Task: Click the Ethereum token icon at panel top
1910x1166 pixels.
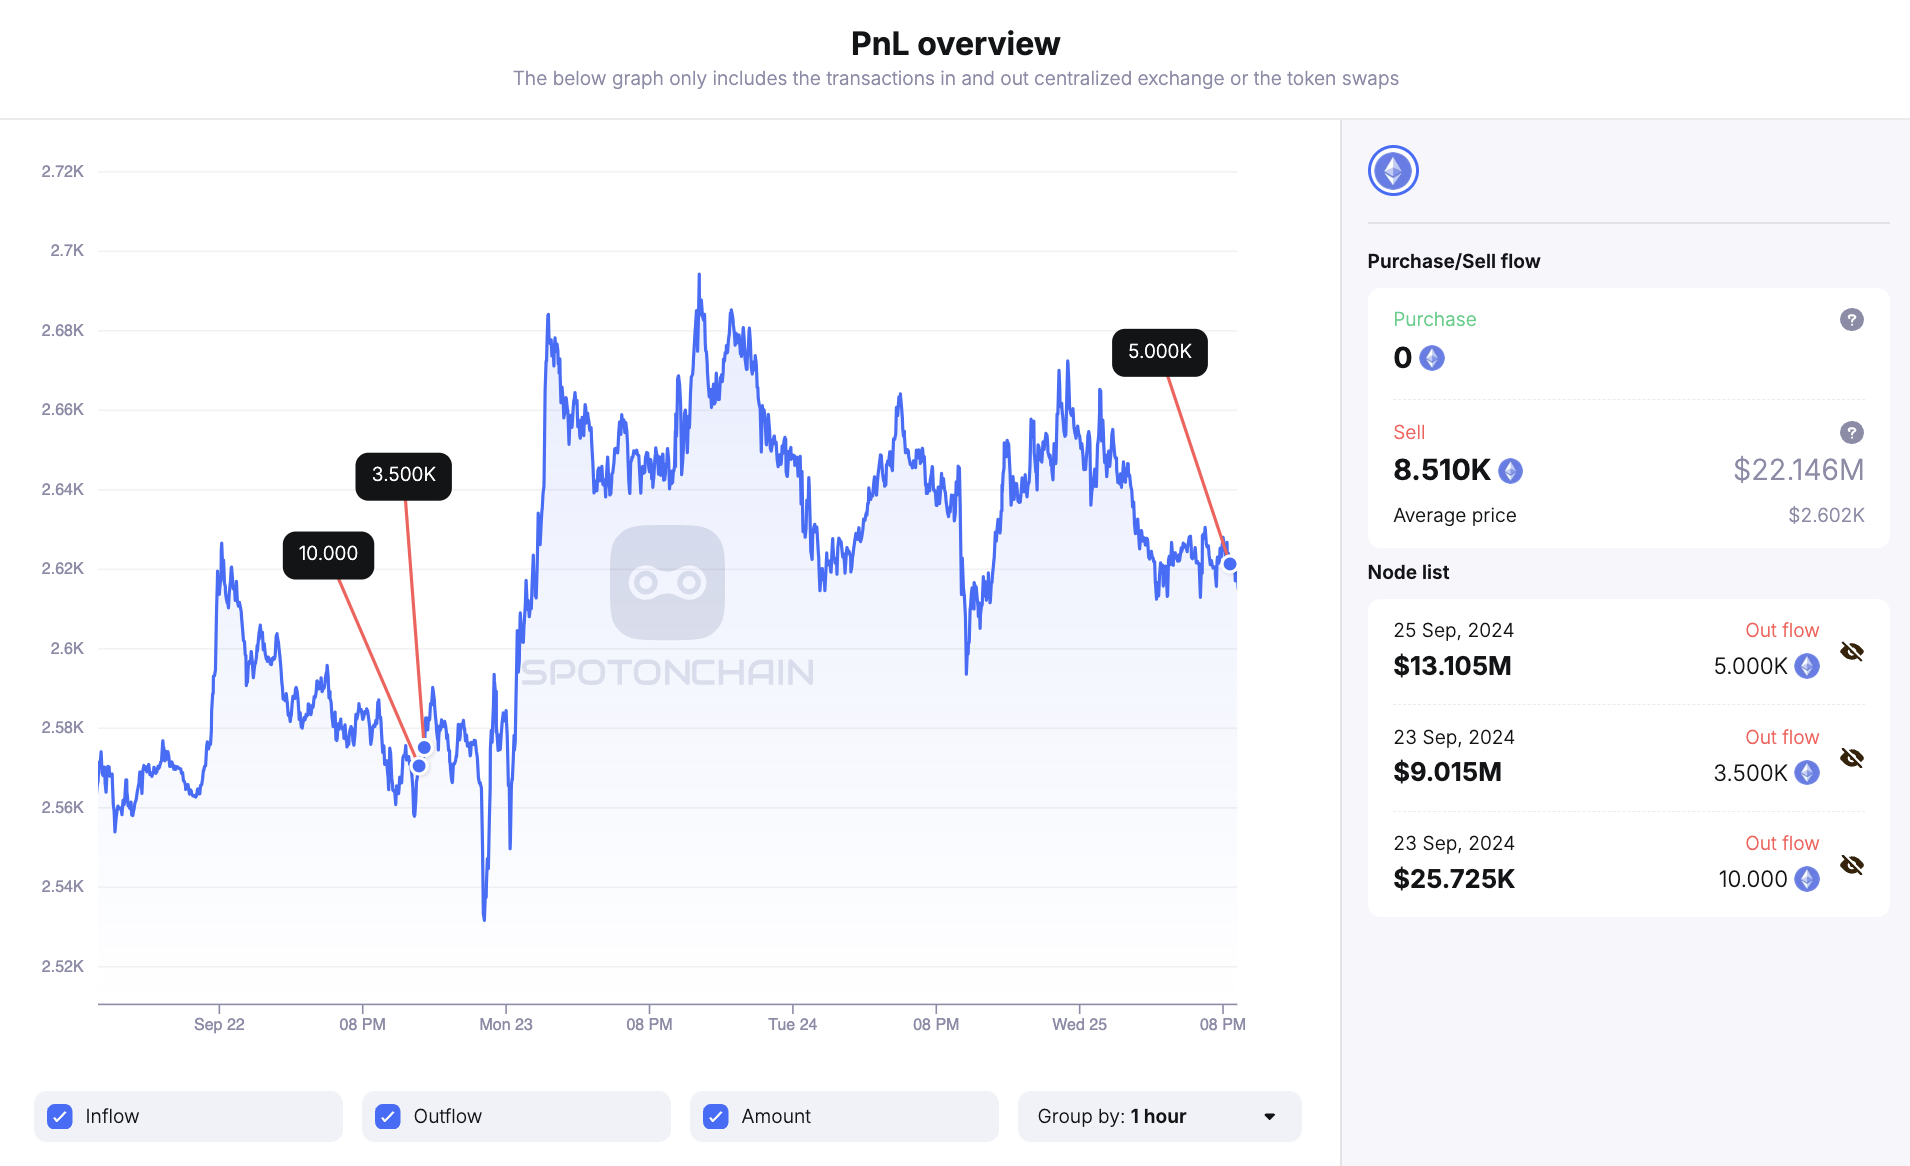Action: tap(1392, 170)
